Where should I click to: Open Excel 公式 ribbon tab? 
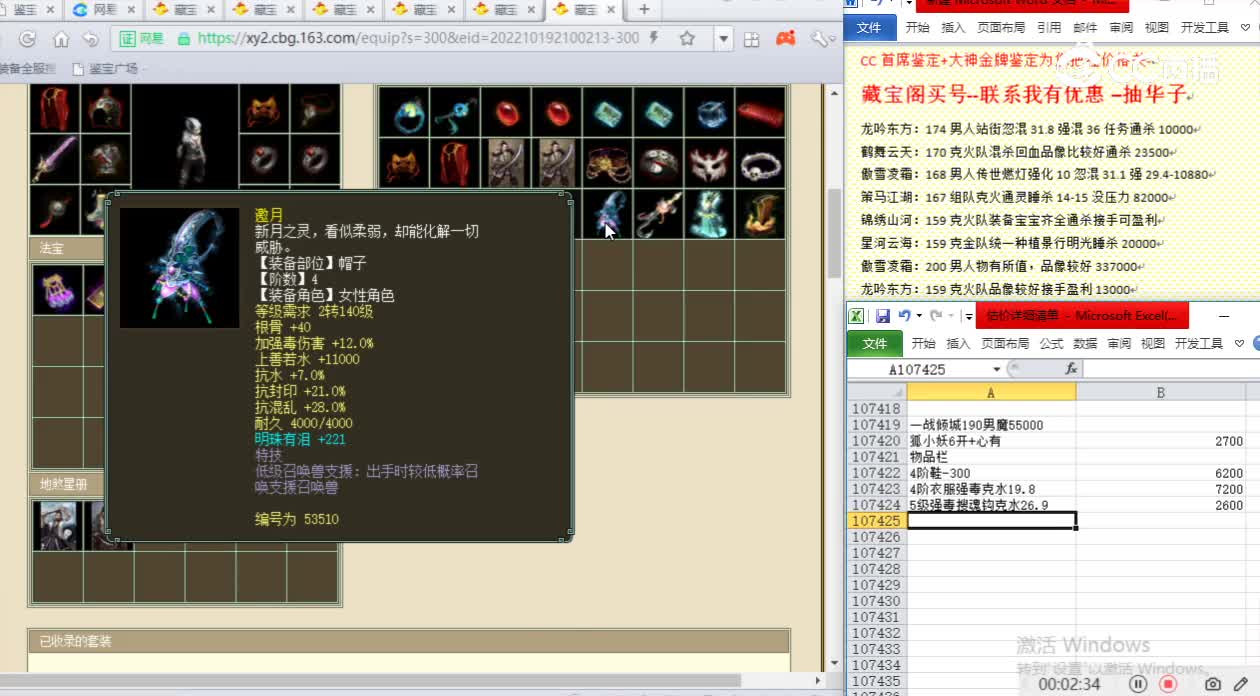[x=1051, y=343]
